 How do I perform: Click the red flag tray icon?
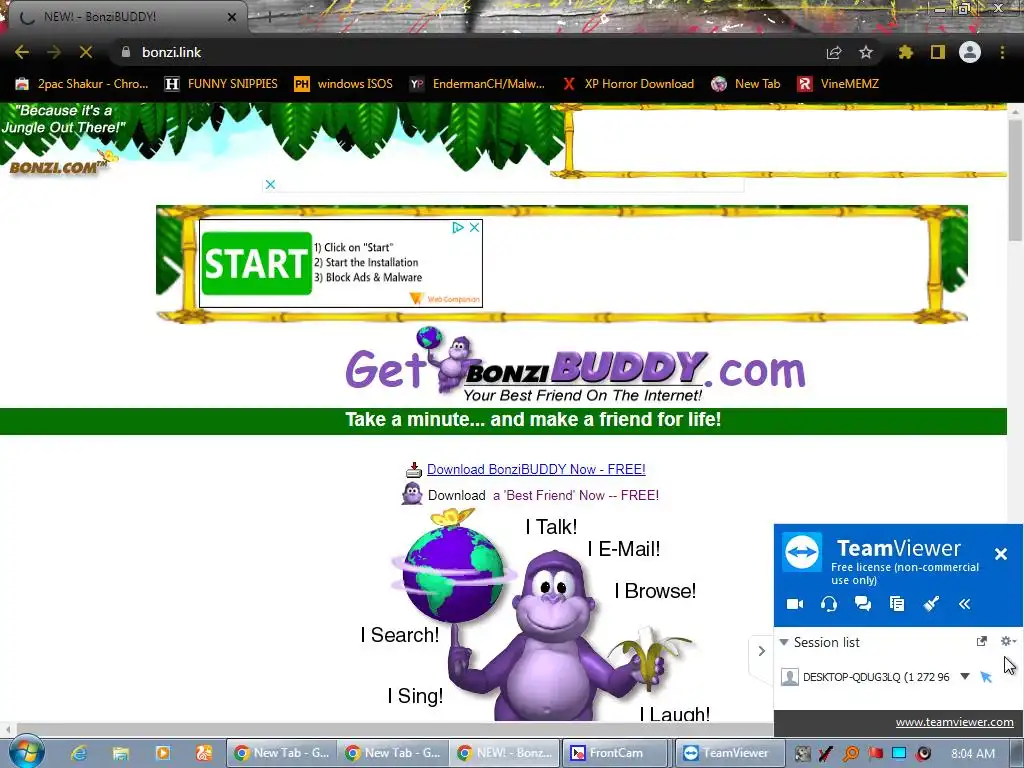875,753
